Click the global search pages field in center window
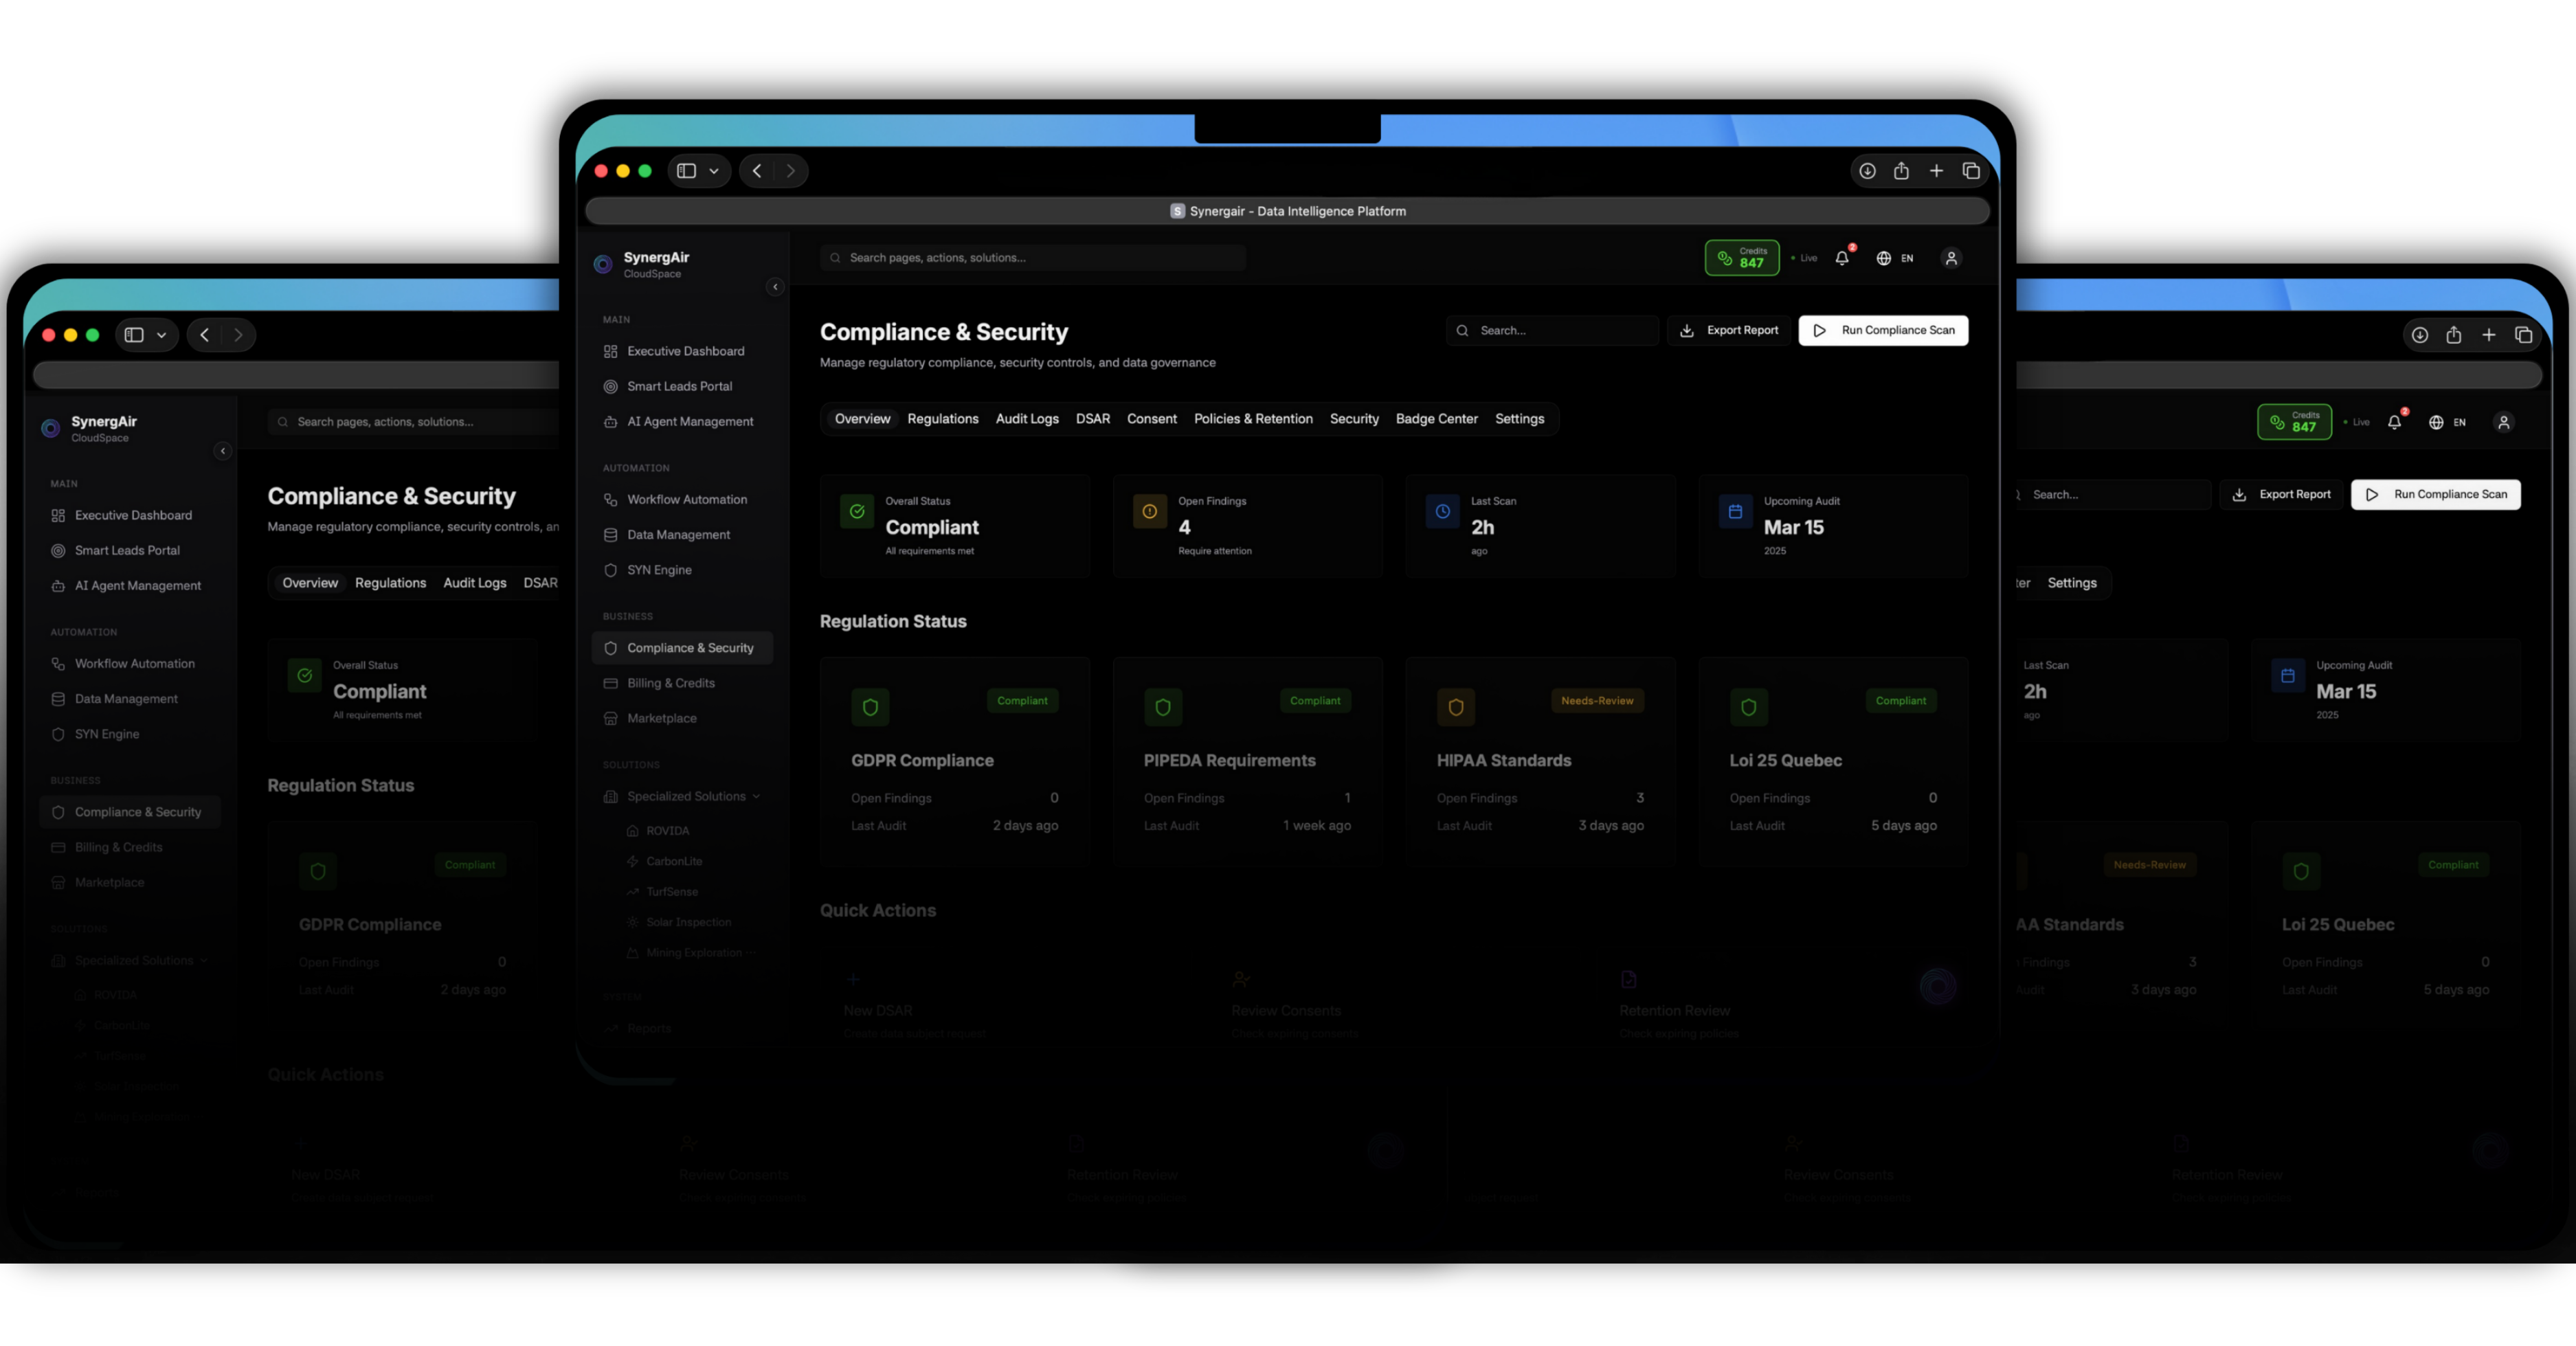The width and height of the screenshot is (2576, 1346). point(1033,258)
